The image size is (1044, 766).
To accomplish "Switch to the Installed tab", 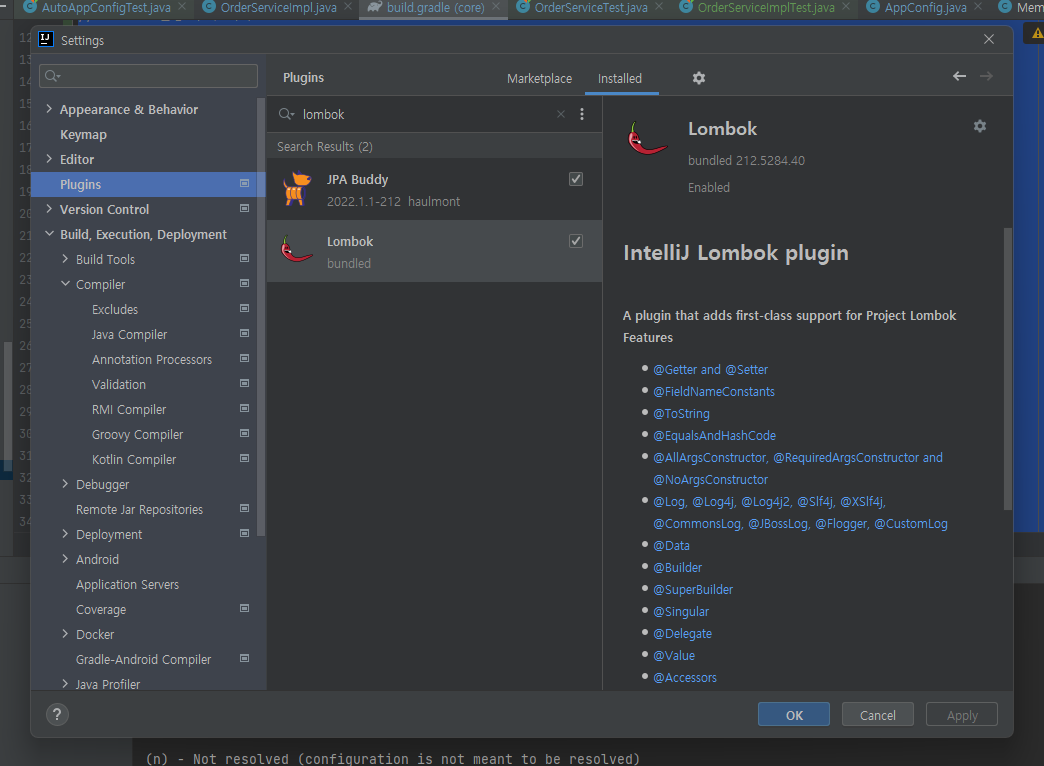I will pos(620,79).
